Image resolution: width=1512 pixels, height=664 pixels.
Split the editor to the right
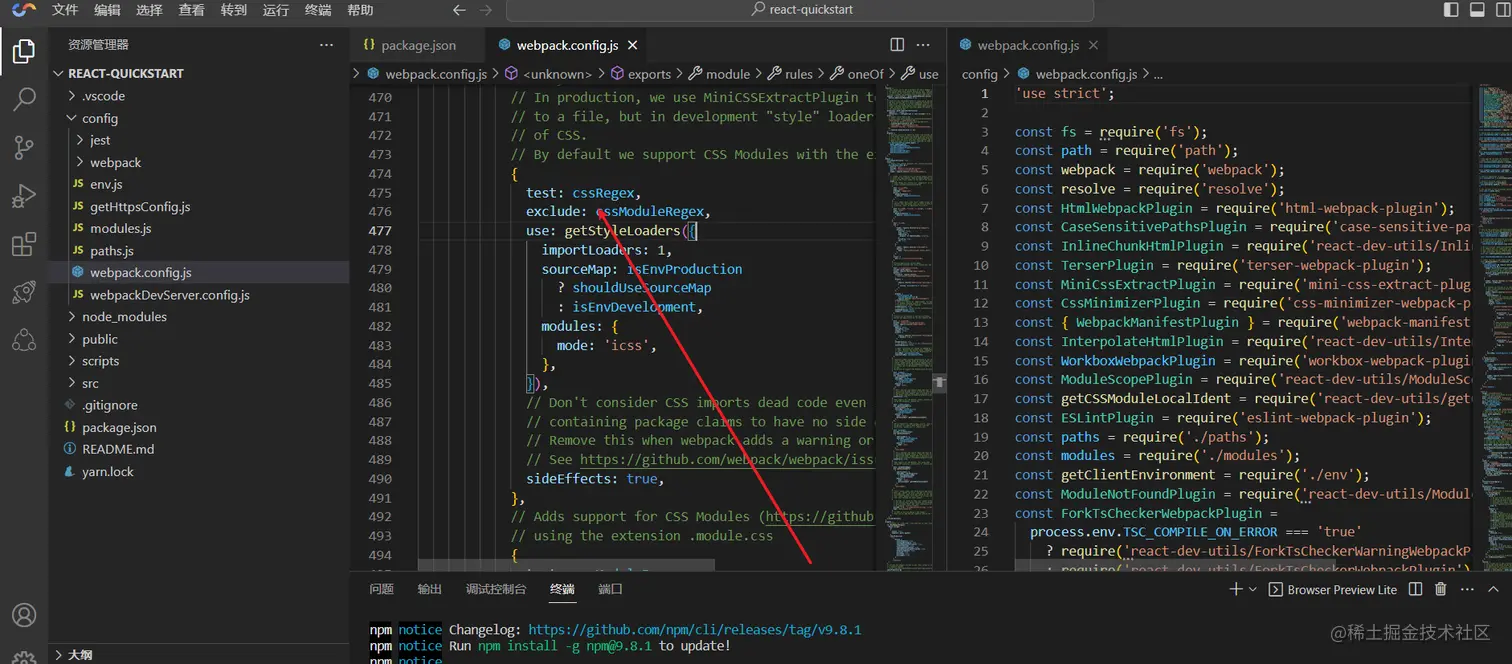pos(897,45)
